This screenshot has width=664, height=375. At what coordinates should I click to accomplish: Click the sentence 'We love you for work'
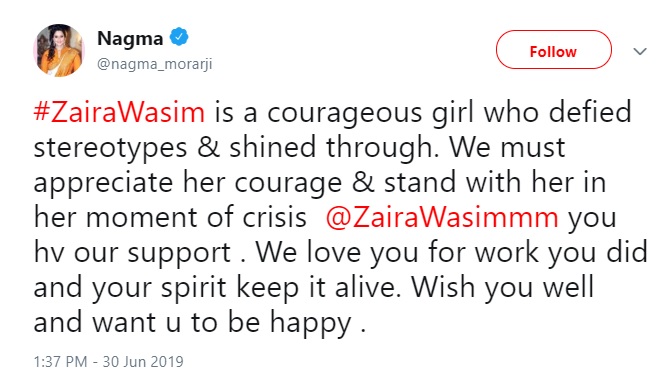pos(397,252)
